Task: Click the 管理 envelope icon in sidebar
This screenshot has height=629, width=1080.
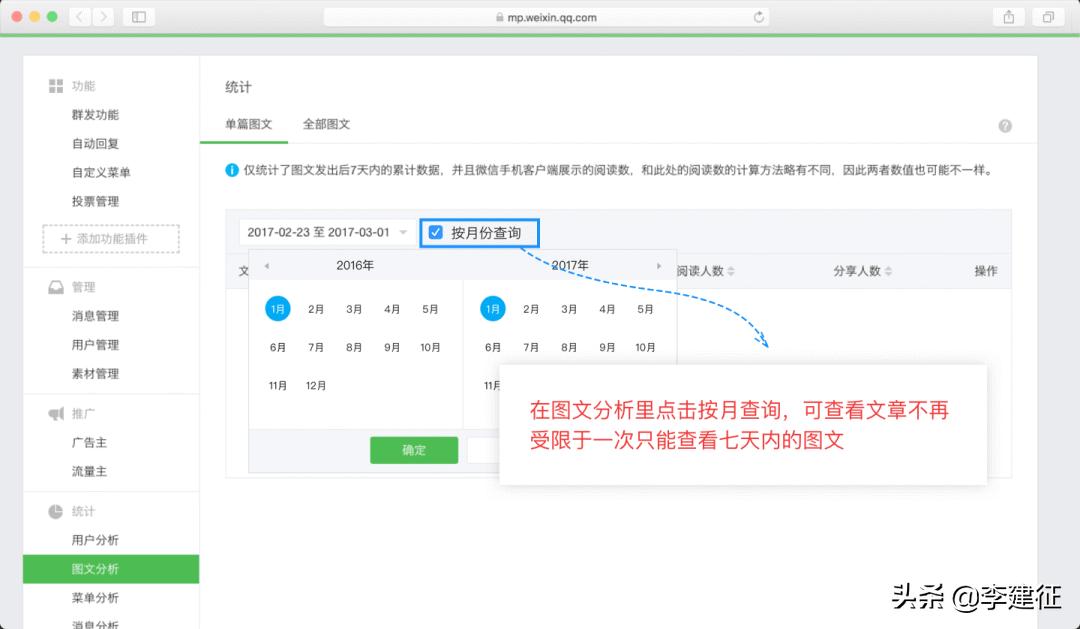Action: 56,287
